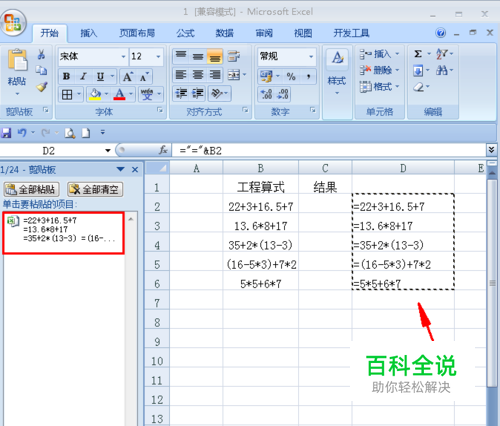Click the phonetic guide wén icon

(147, 94)
